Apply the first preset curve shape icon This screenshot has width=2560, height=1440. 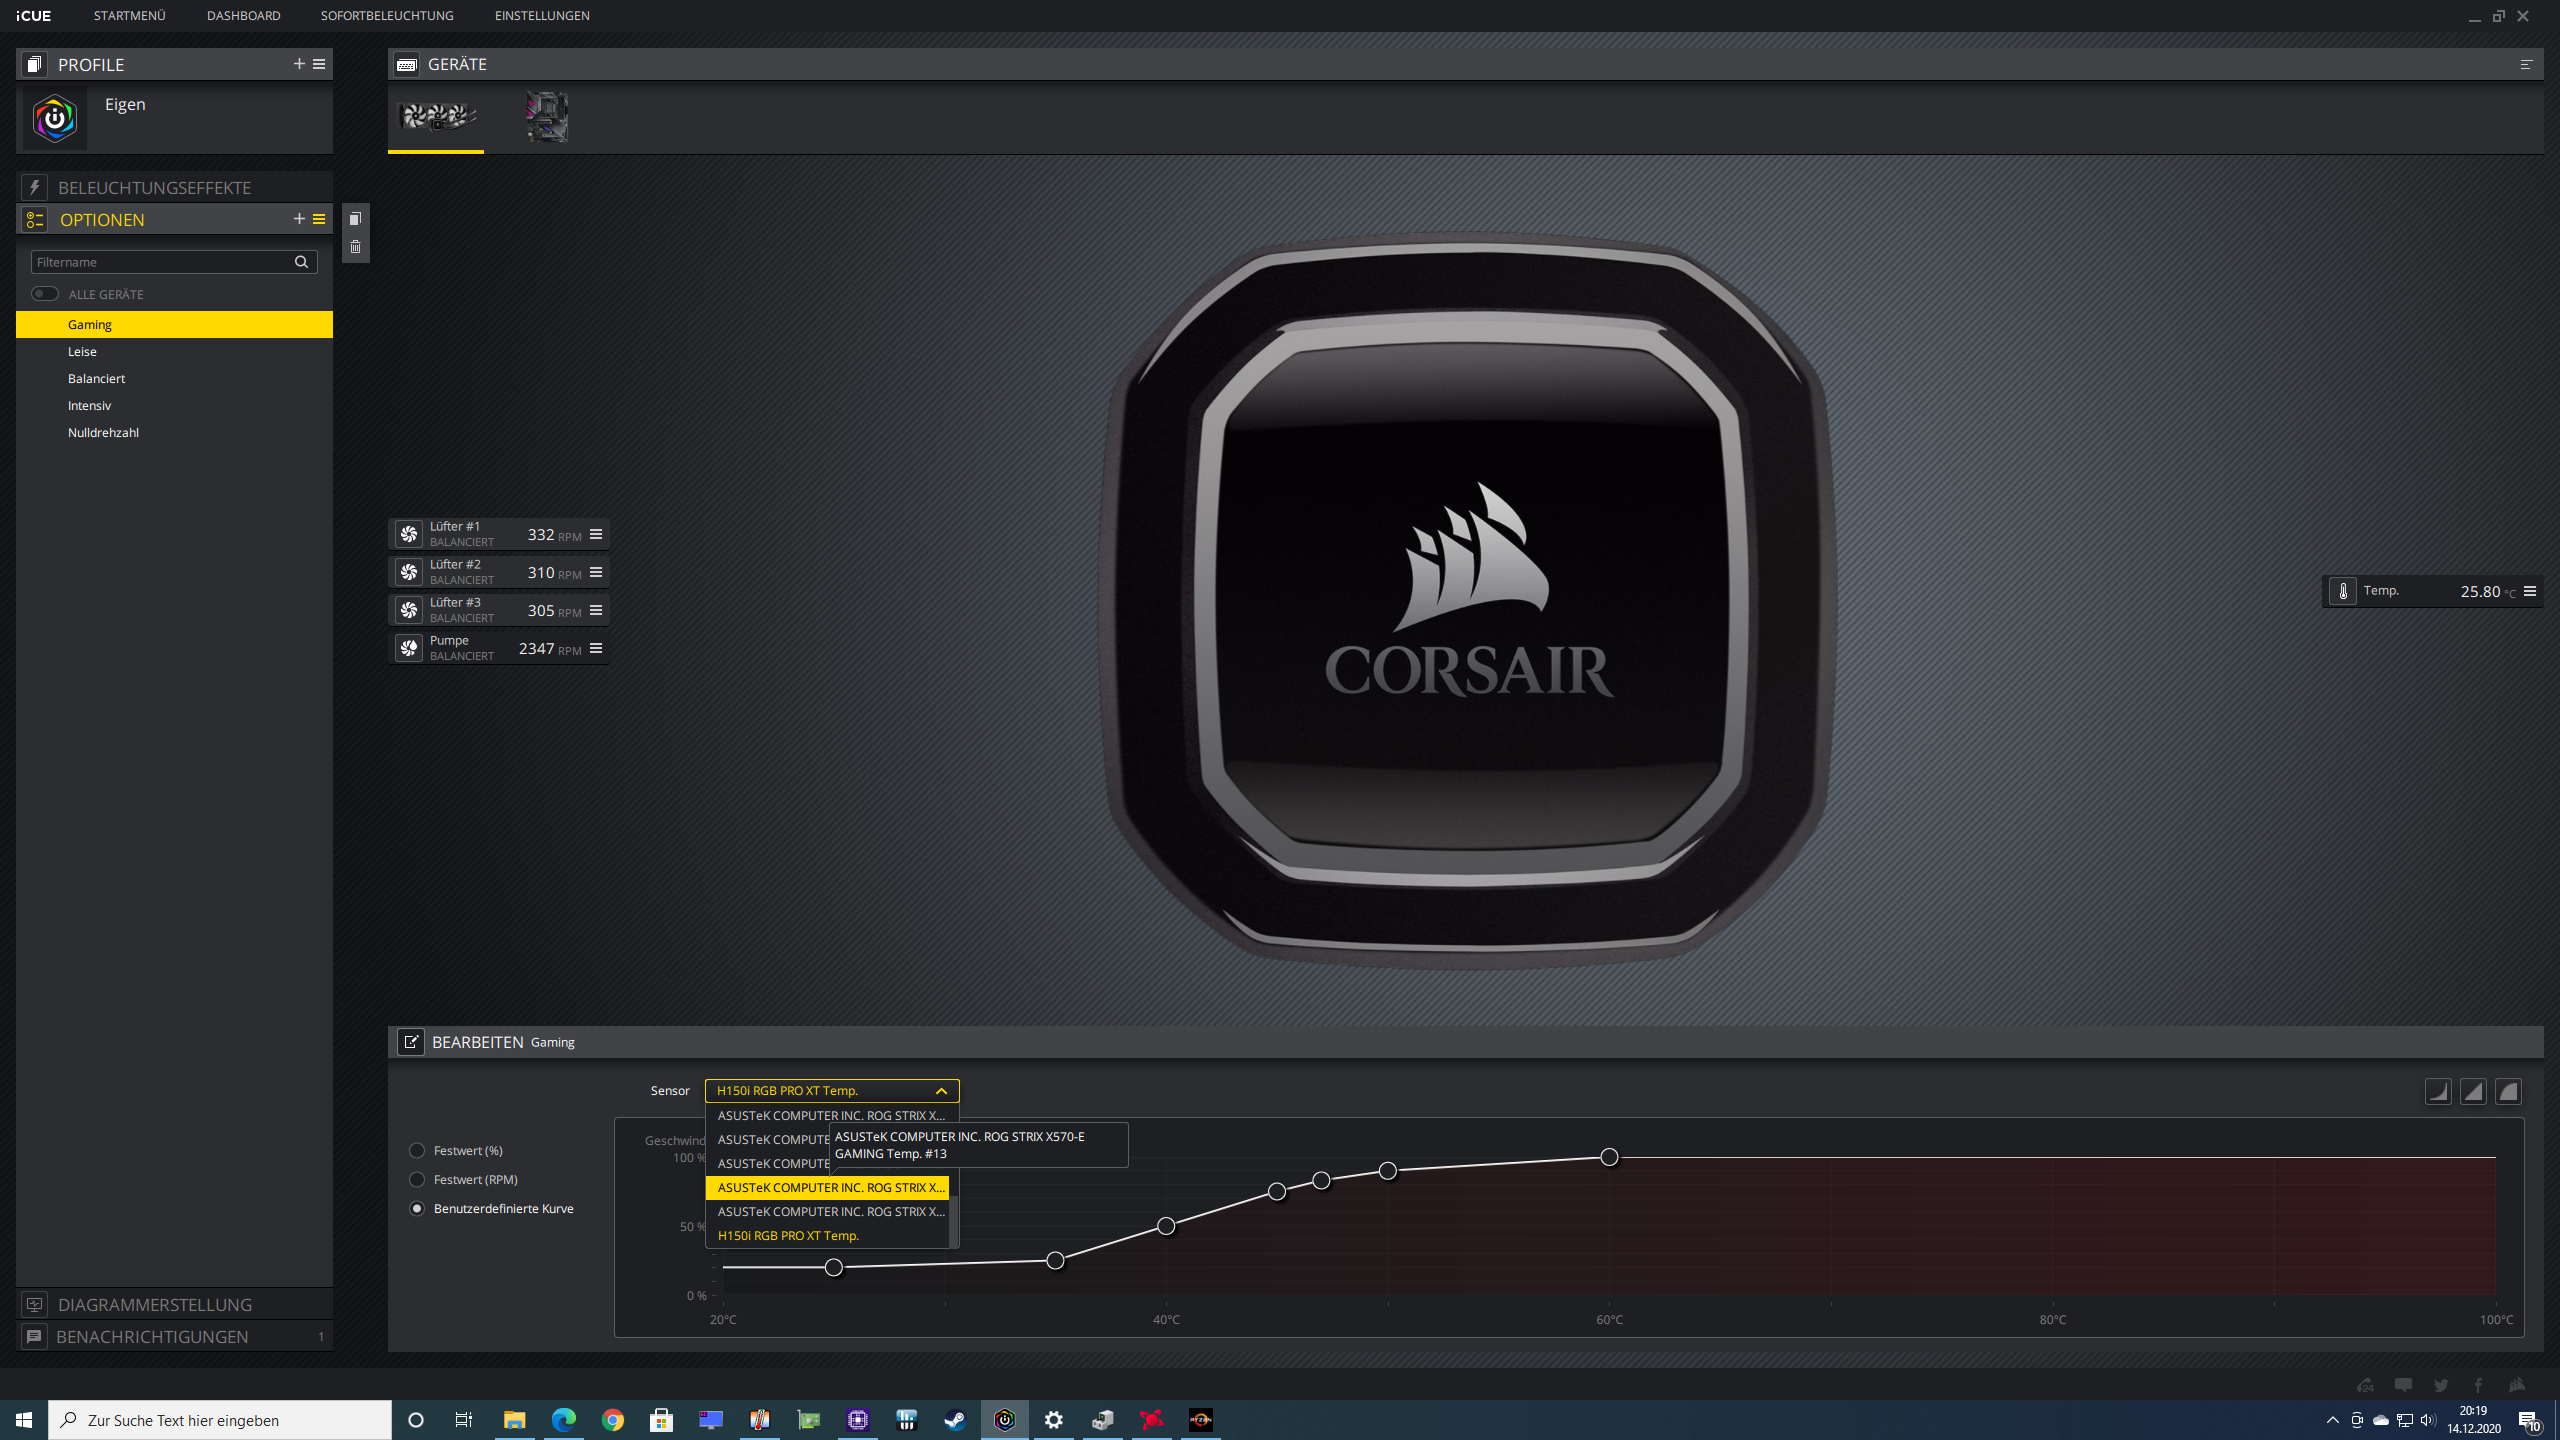click(x=2438, y=1091)
